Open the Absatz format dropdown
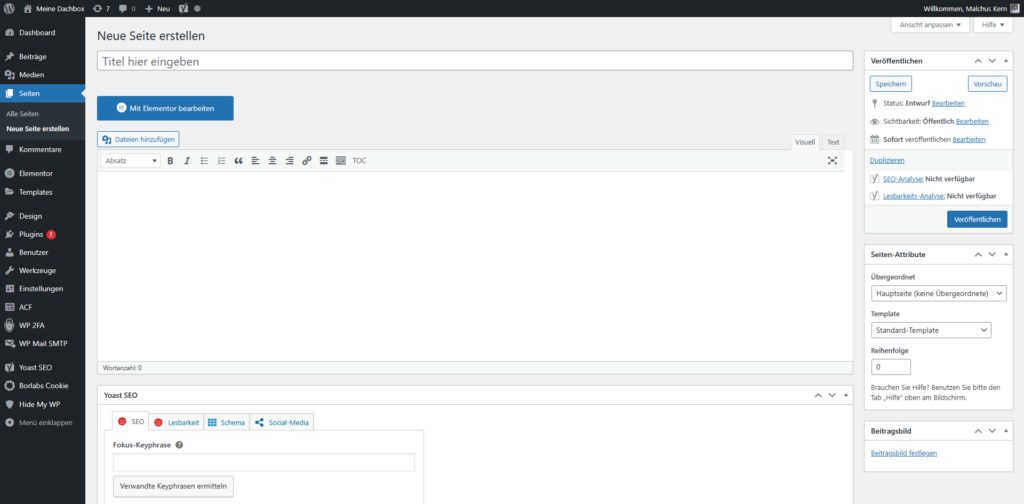Image resolution: width=1024 pixels, height=504 pixels. pos(131,161)
